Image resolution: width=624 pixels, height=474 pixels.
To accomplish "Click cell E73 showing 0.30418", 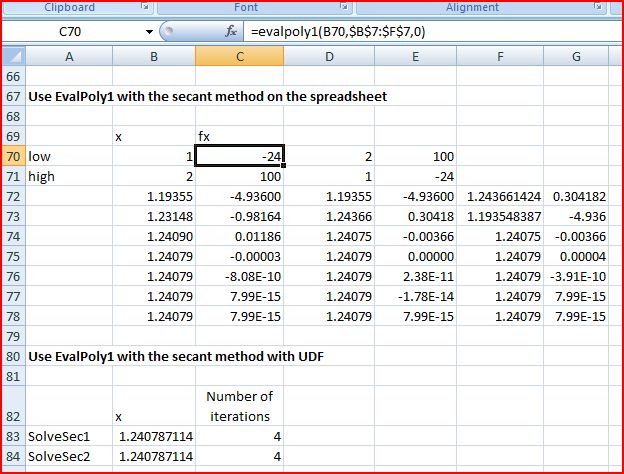I will click(x=415, y=216).
